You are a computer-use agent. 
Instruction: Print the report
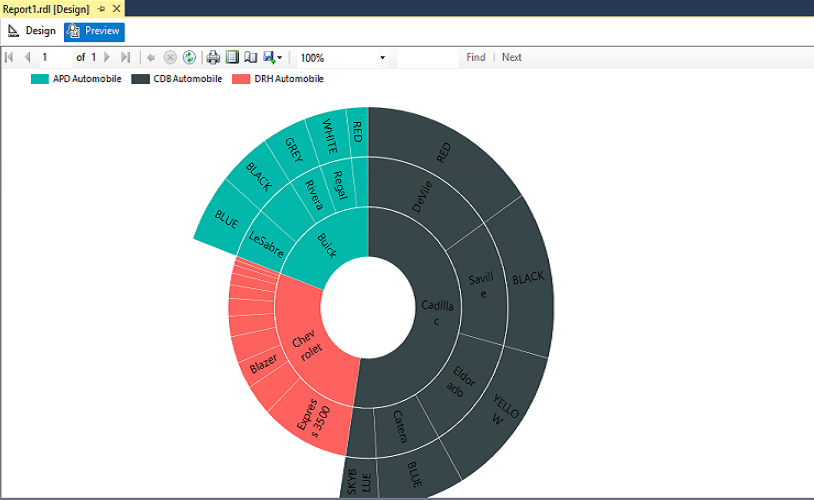coord(213,57)
